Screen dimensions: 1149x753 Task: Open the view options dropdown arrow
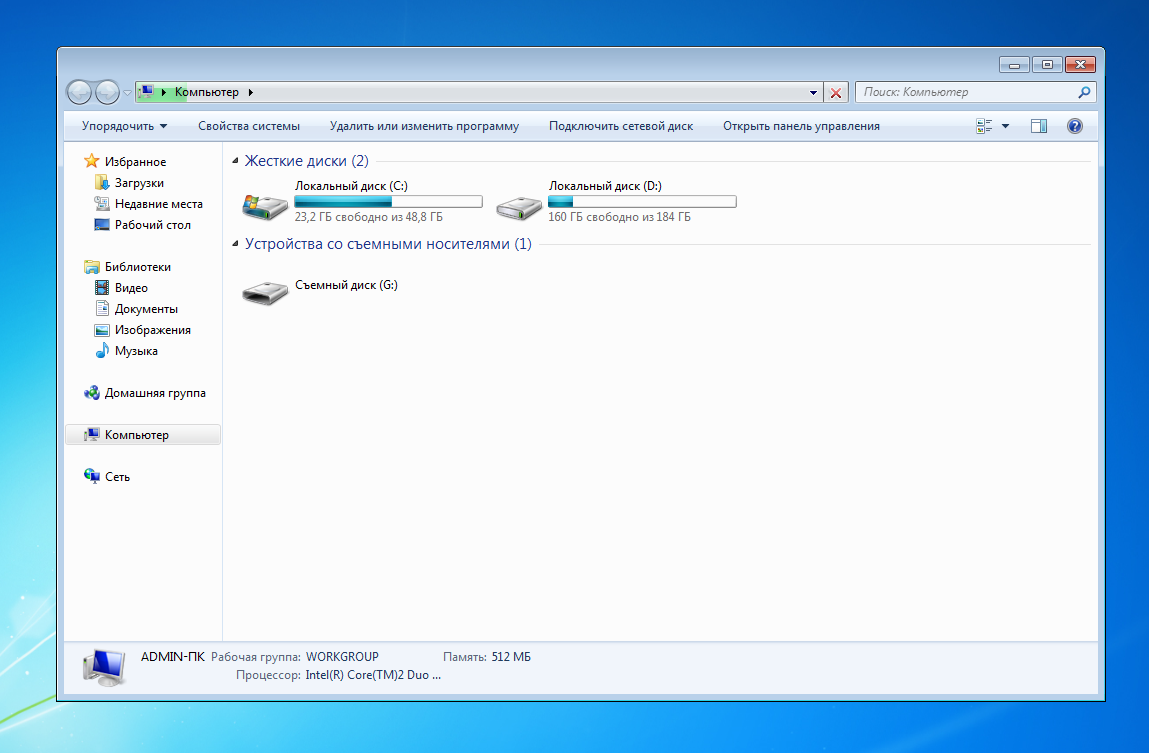[1005, 126]
